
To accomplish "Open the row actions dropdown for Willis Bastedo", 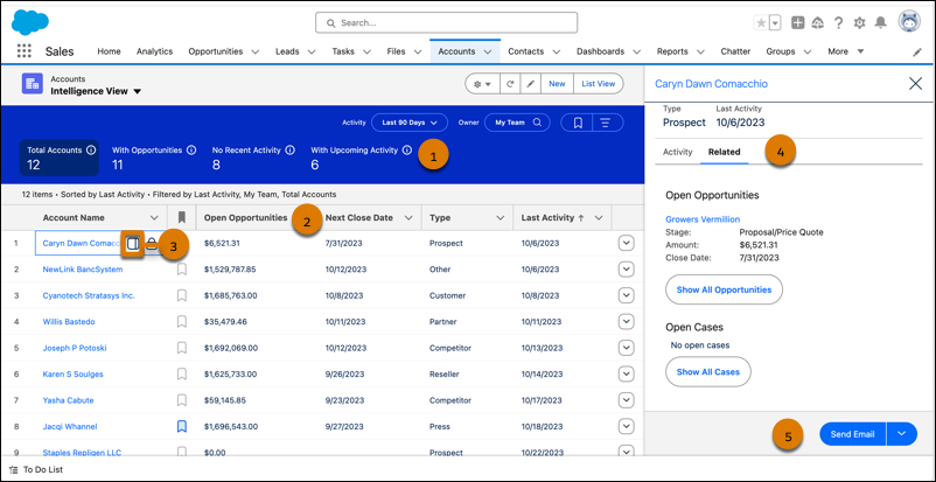I will click(x=627, y=321).
